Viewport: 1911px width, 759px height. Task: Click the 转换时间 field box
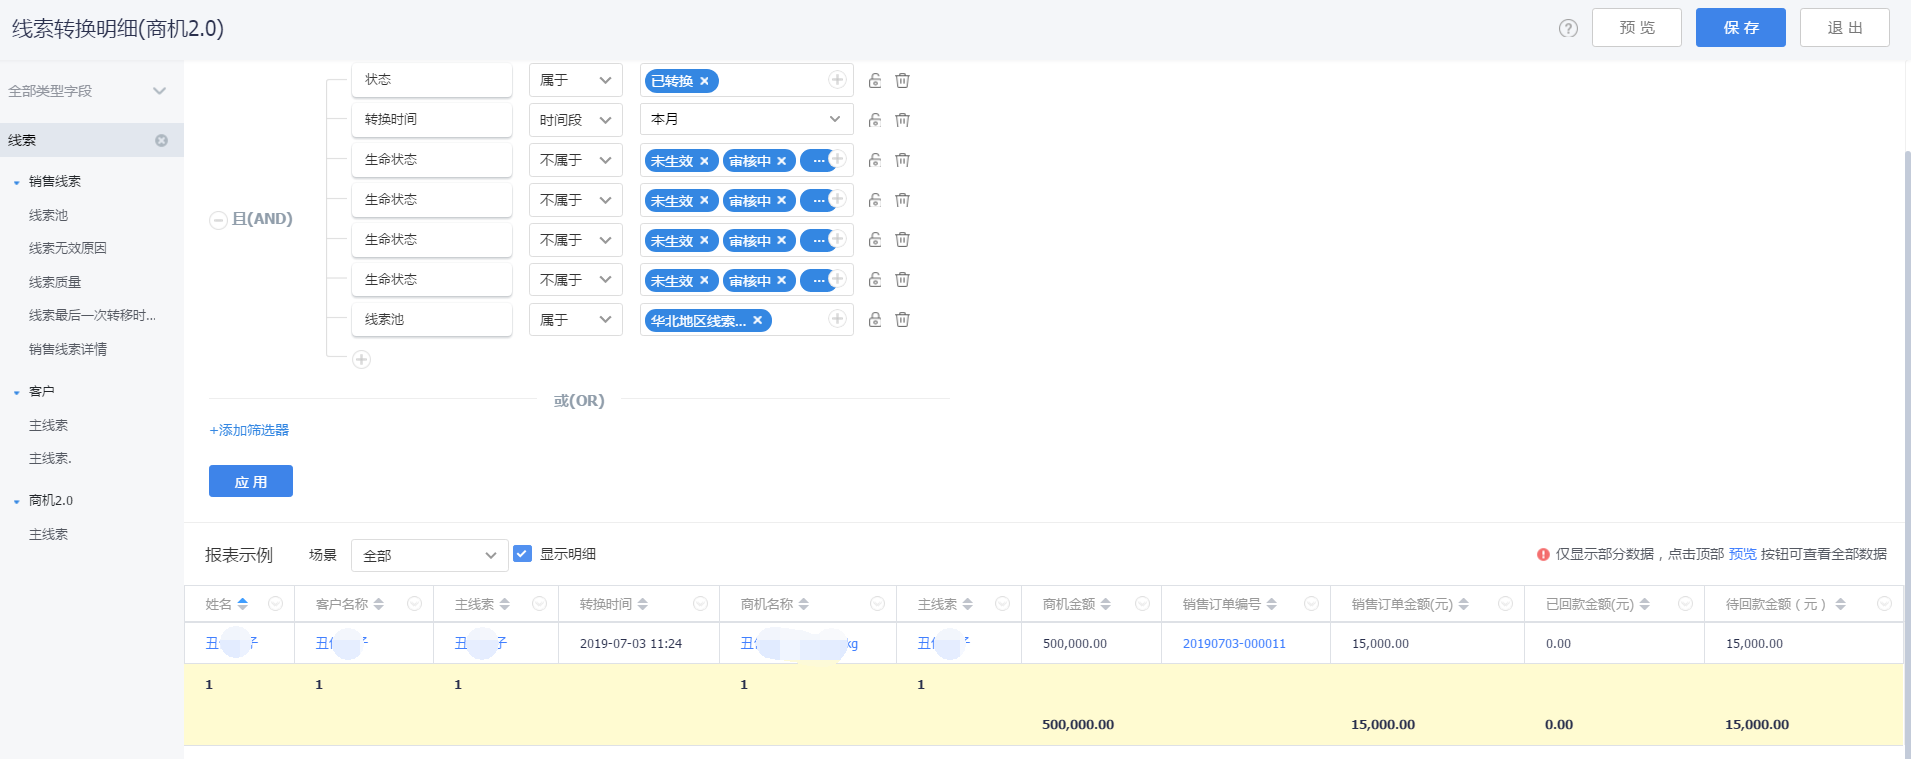point(432,120)
